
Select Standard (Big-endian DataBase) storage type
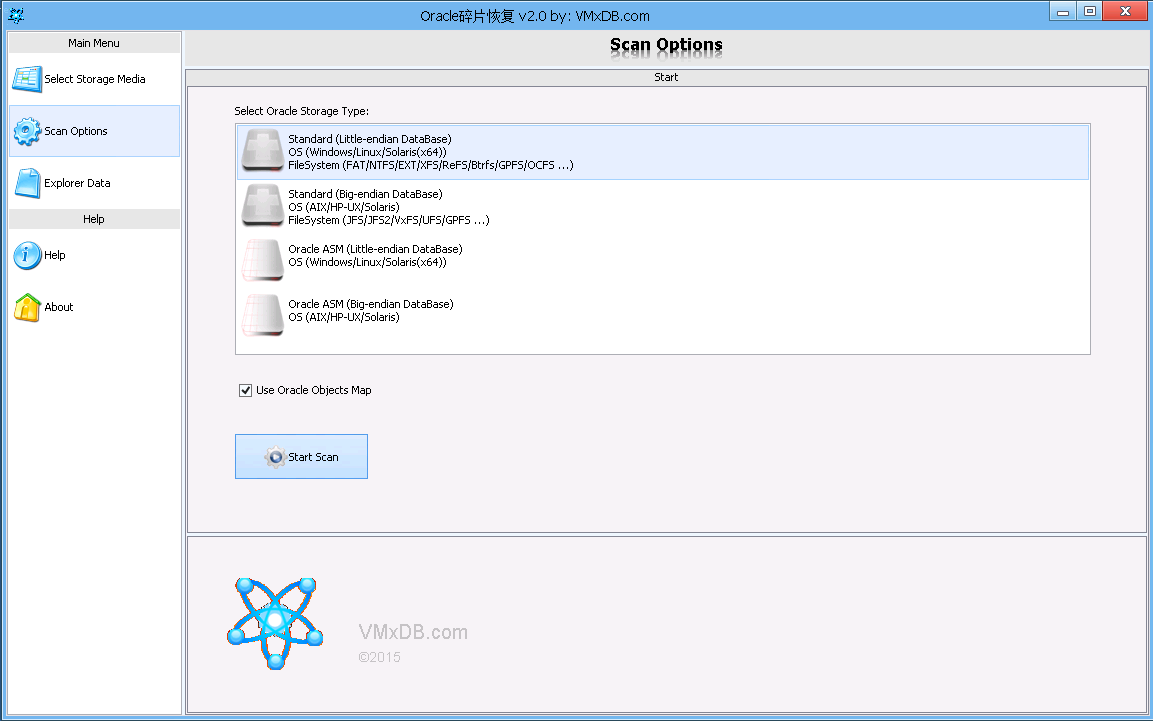pyautogui.click(x=663, y=207)
